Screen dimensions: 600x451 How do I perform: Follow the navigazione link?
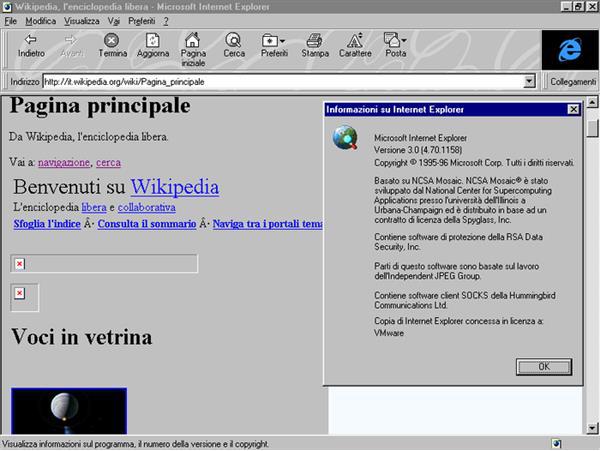click(64, 163)
